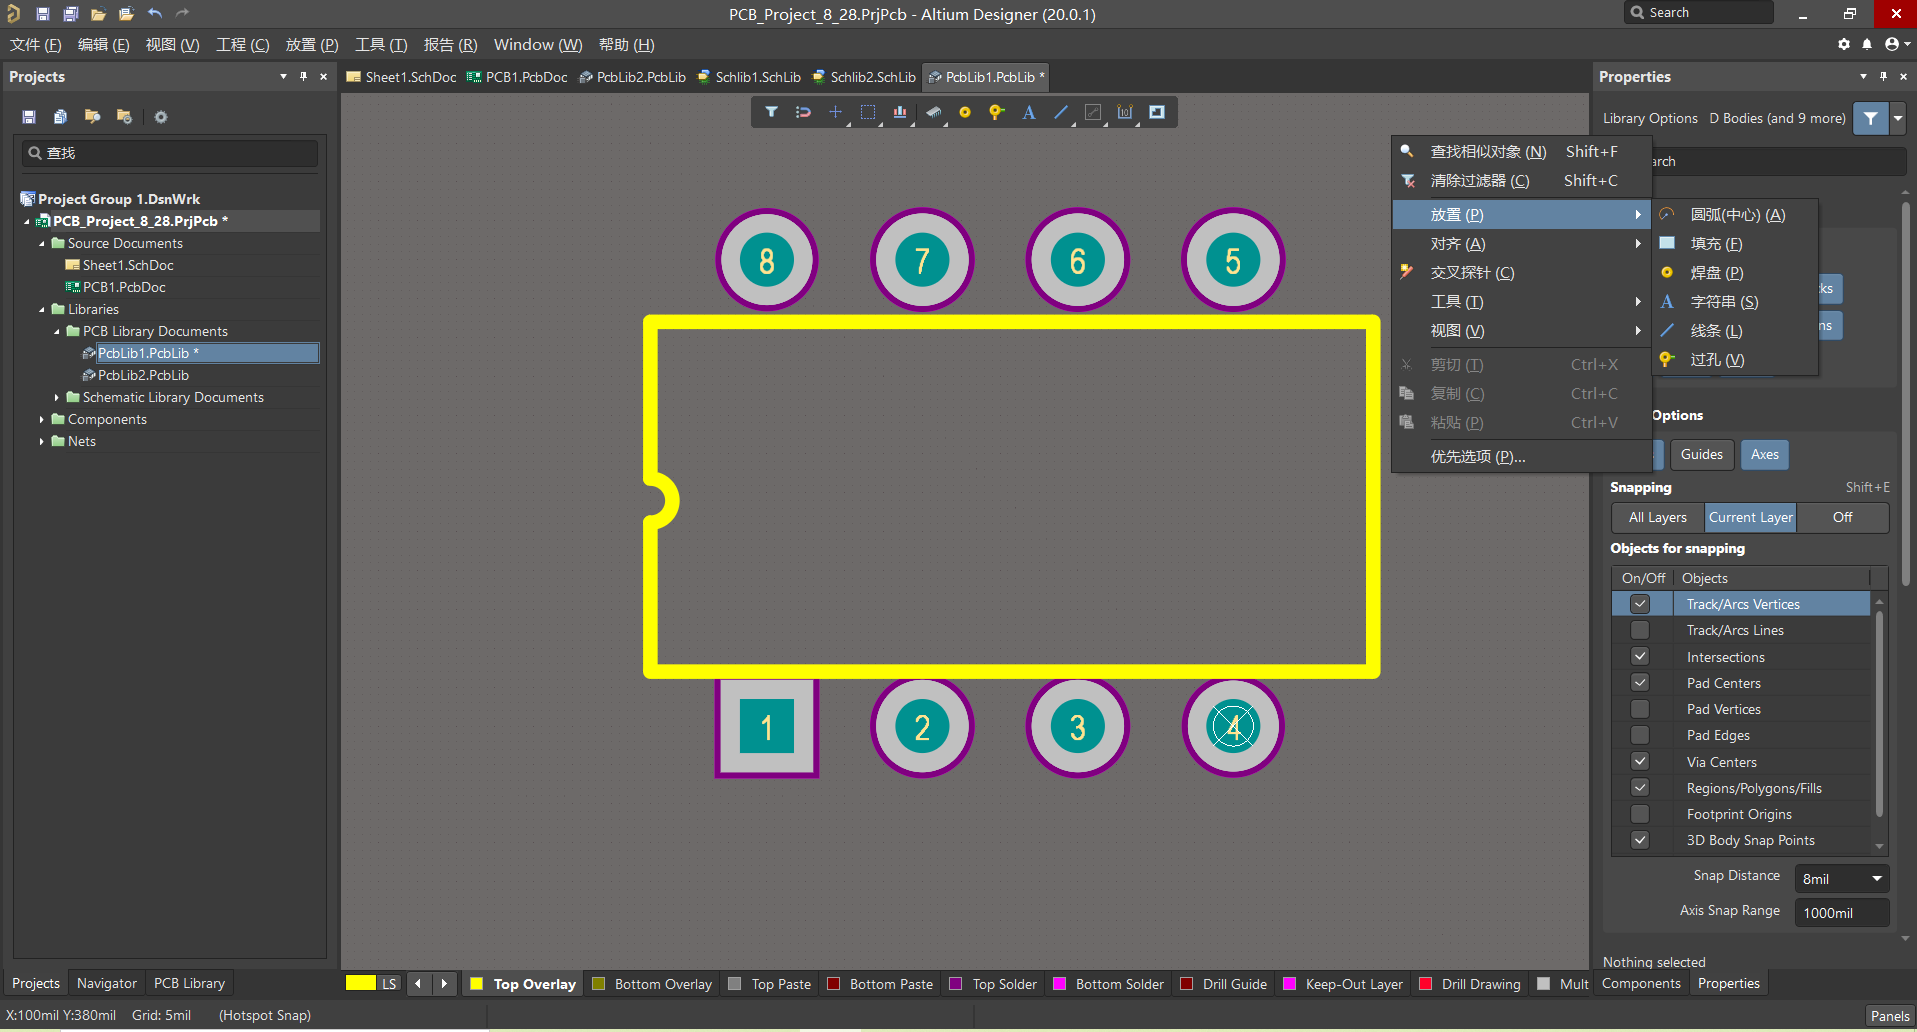Expand the Nets folder in the project tree

[42, 441]
